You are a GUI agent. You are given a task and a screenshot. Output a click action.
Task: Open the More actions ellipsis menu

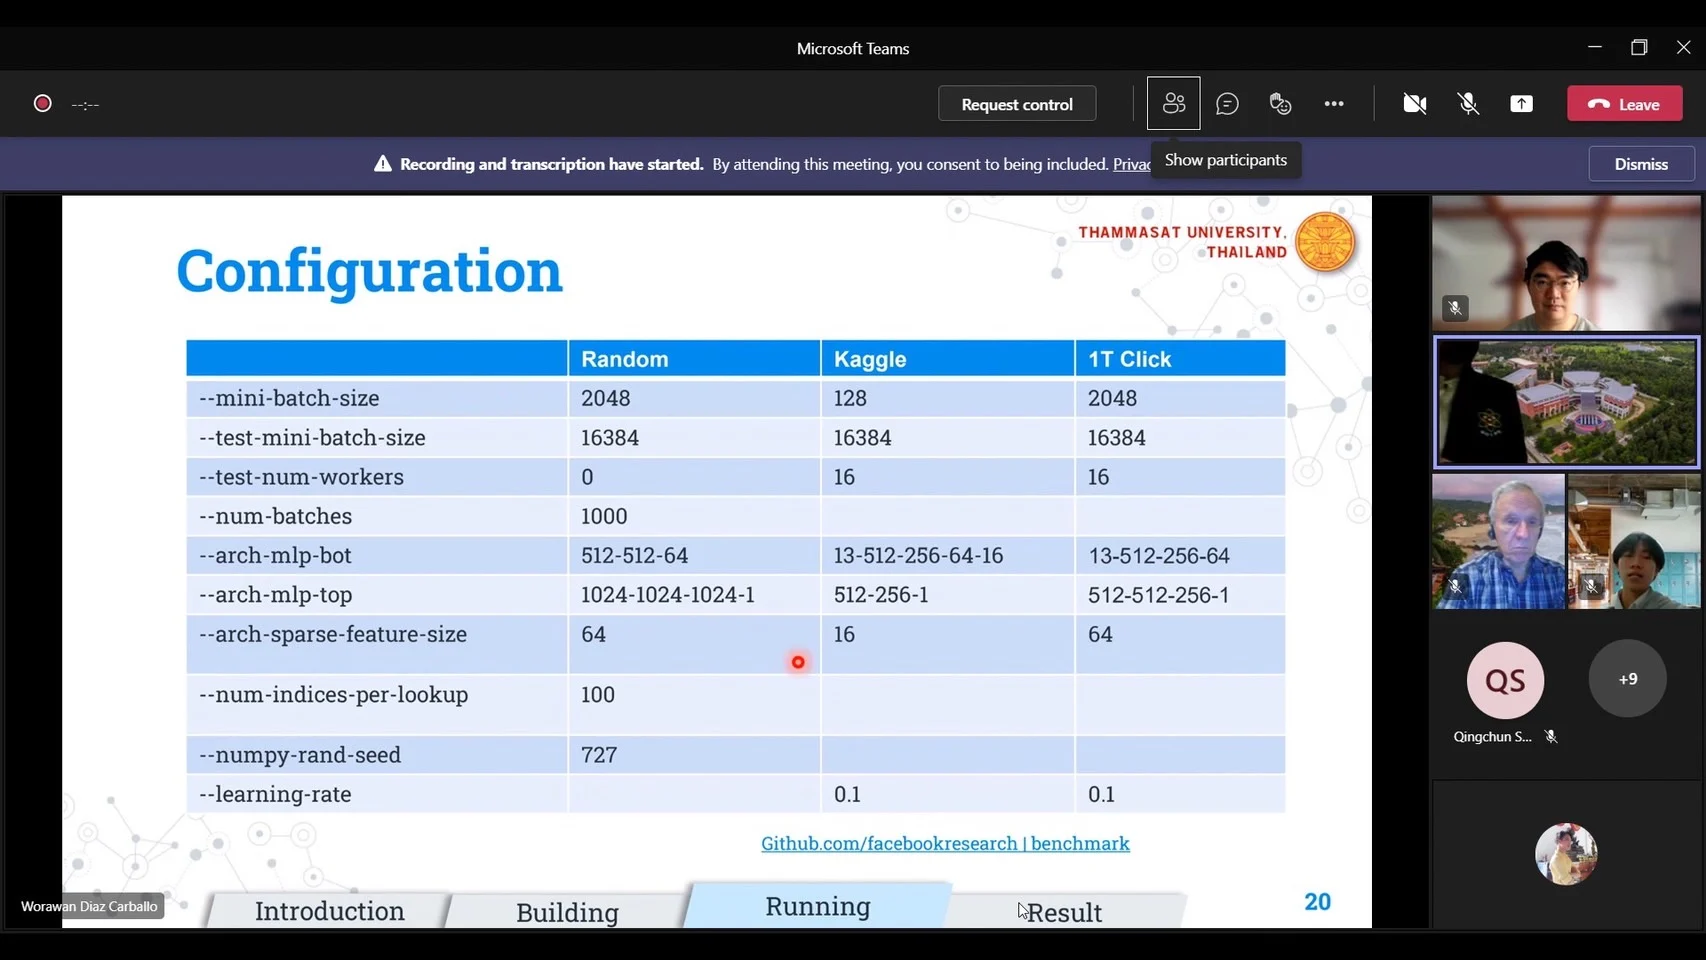pos(1334,104)
